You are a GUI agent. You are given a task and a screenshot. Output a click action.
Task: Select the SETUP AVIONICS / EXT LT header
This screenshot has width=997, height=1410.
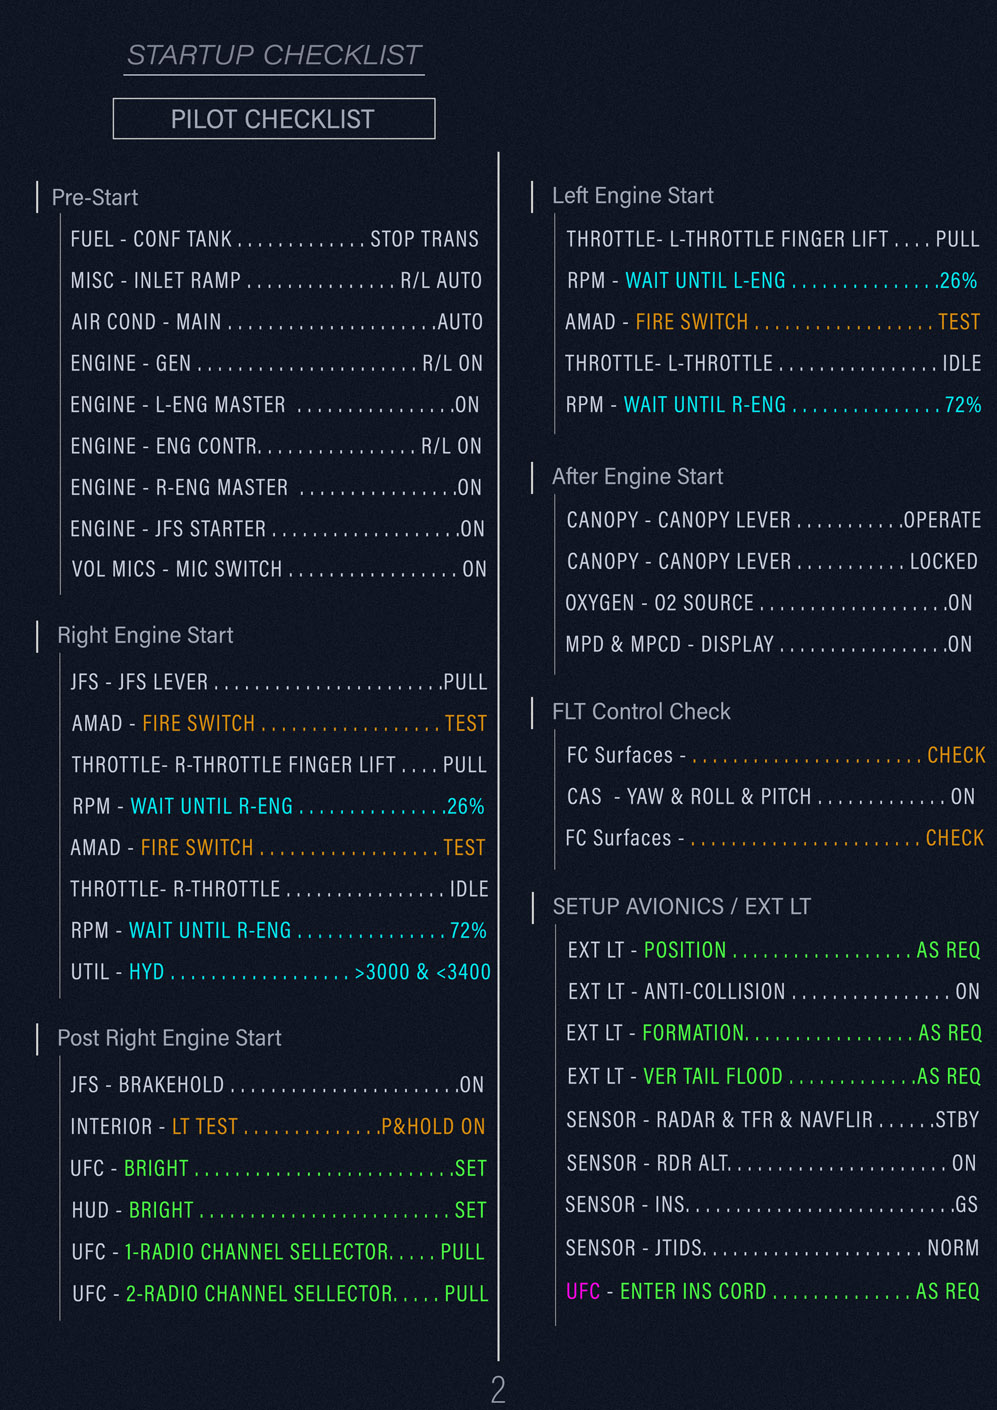tap(681, 907)
